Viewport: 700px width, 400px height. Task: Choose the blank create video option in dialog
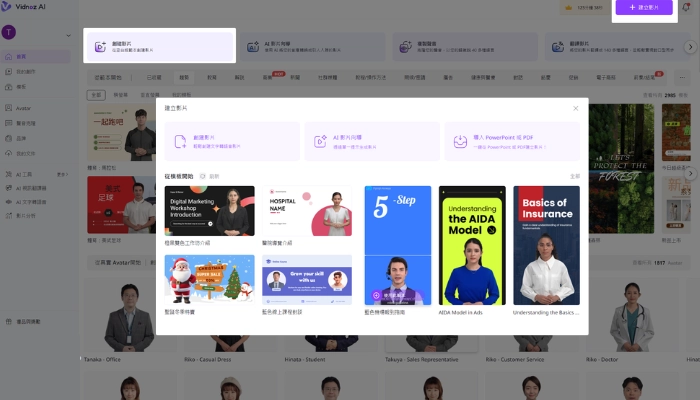pyautogui.click(x=232, y=142)
